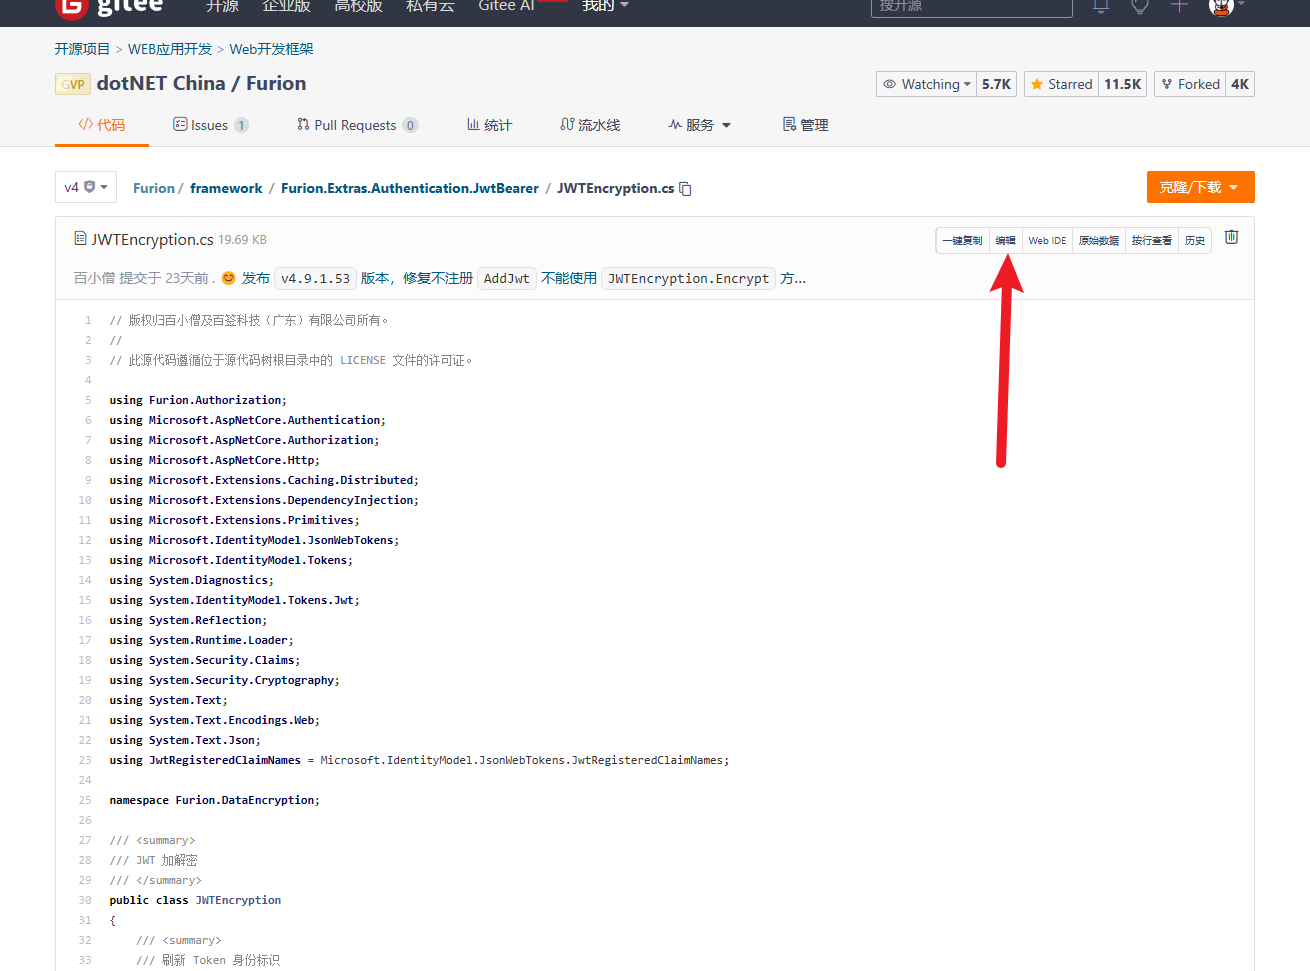Screen dimensions: 1310x971
Task: Switch to the Issues tab
Action: pos(210,125)
